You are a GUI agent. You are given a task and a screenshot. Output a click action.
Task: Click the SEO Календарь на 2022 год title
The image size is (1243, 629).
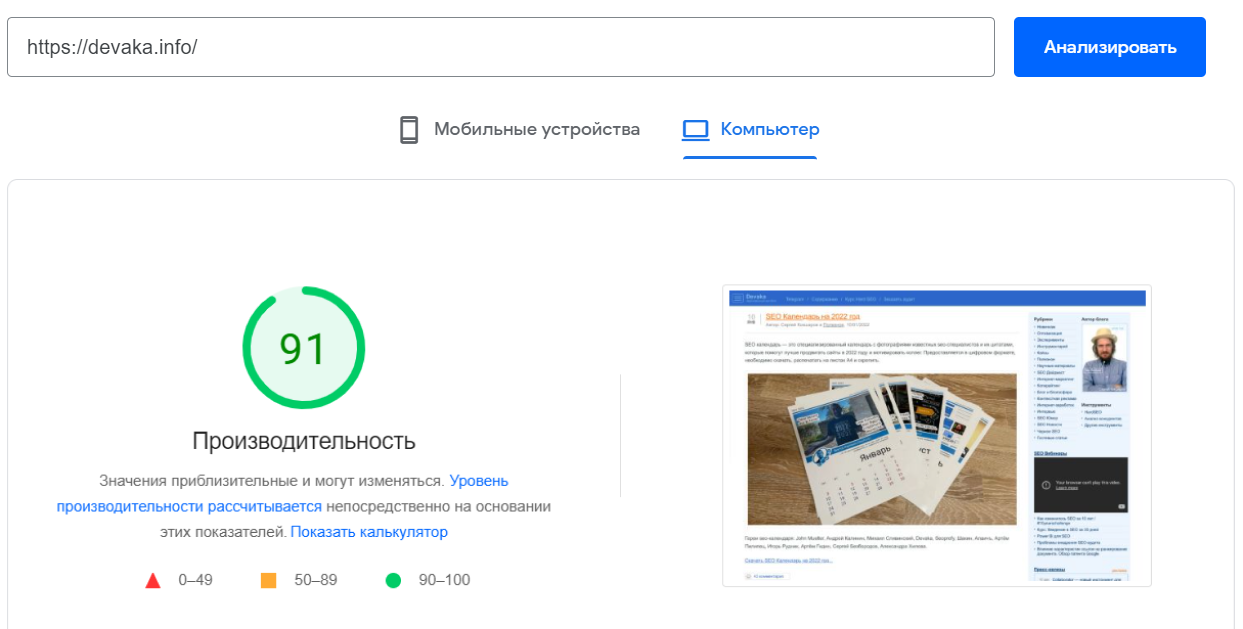pos(812,316)
